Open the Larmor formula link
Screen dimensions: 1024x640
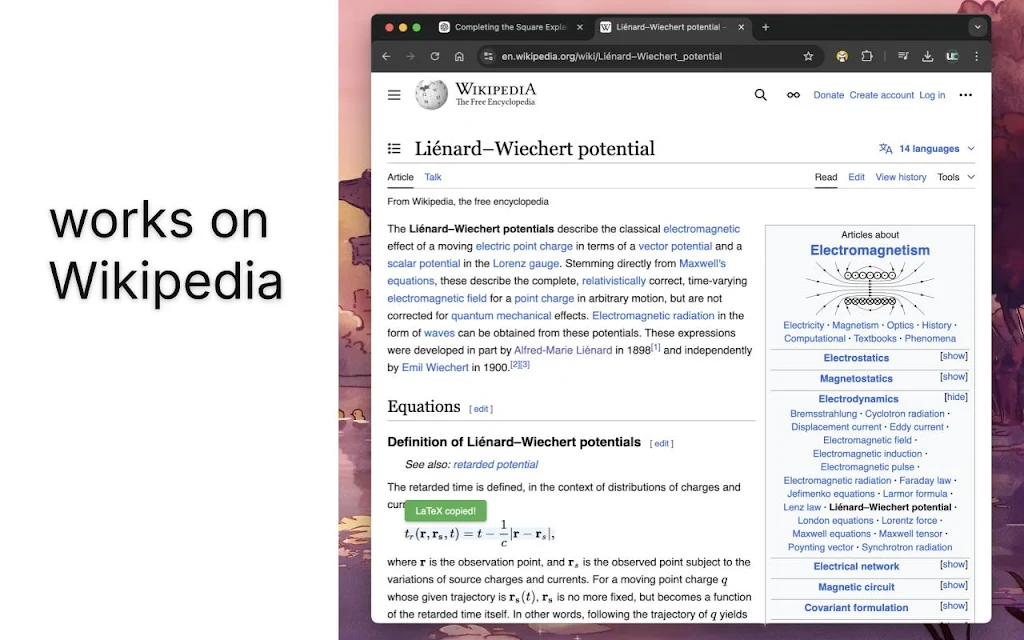[915, 494]
